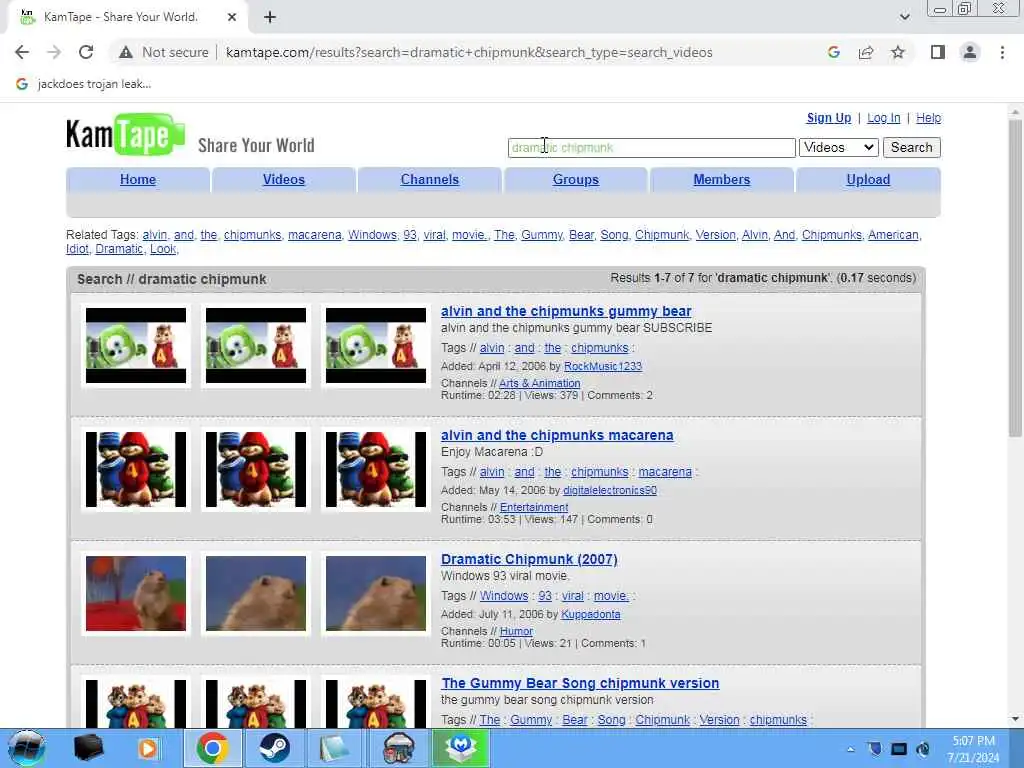Open the Home tab
The image size is (1024, 768).
(x=138, y=180)
